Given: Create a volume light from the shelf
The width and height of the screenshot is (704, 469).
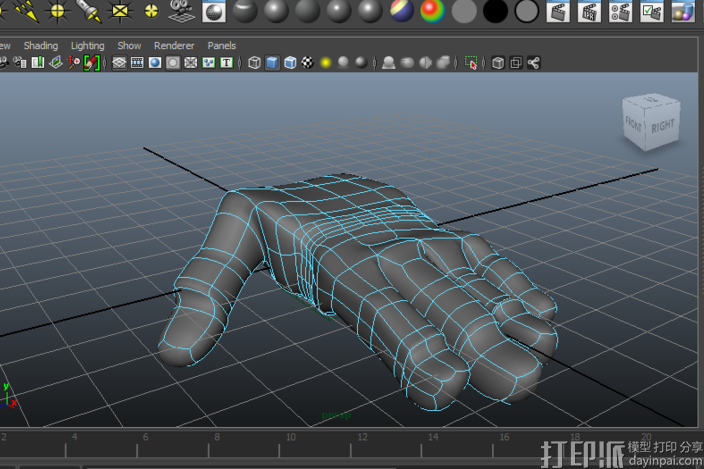Looking at the screenshot, I should coord(151,11).
